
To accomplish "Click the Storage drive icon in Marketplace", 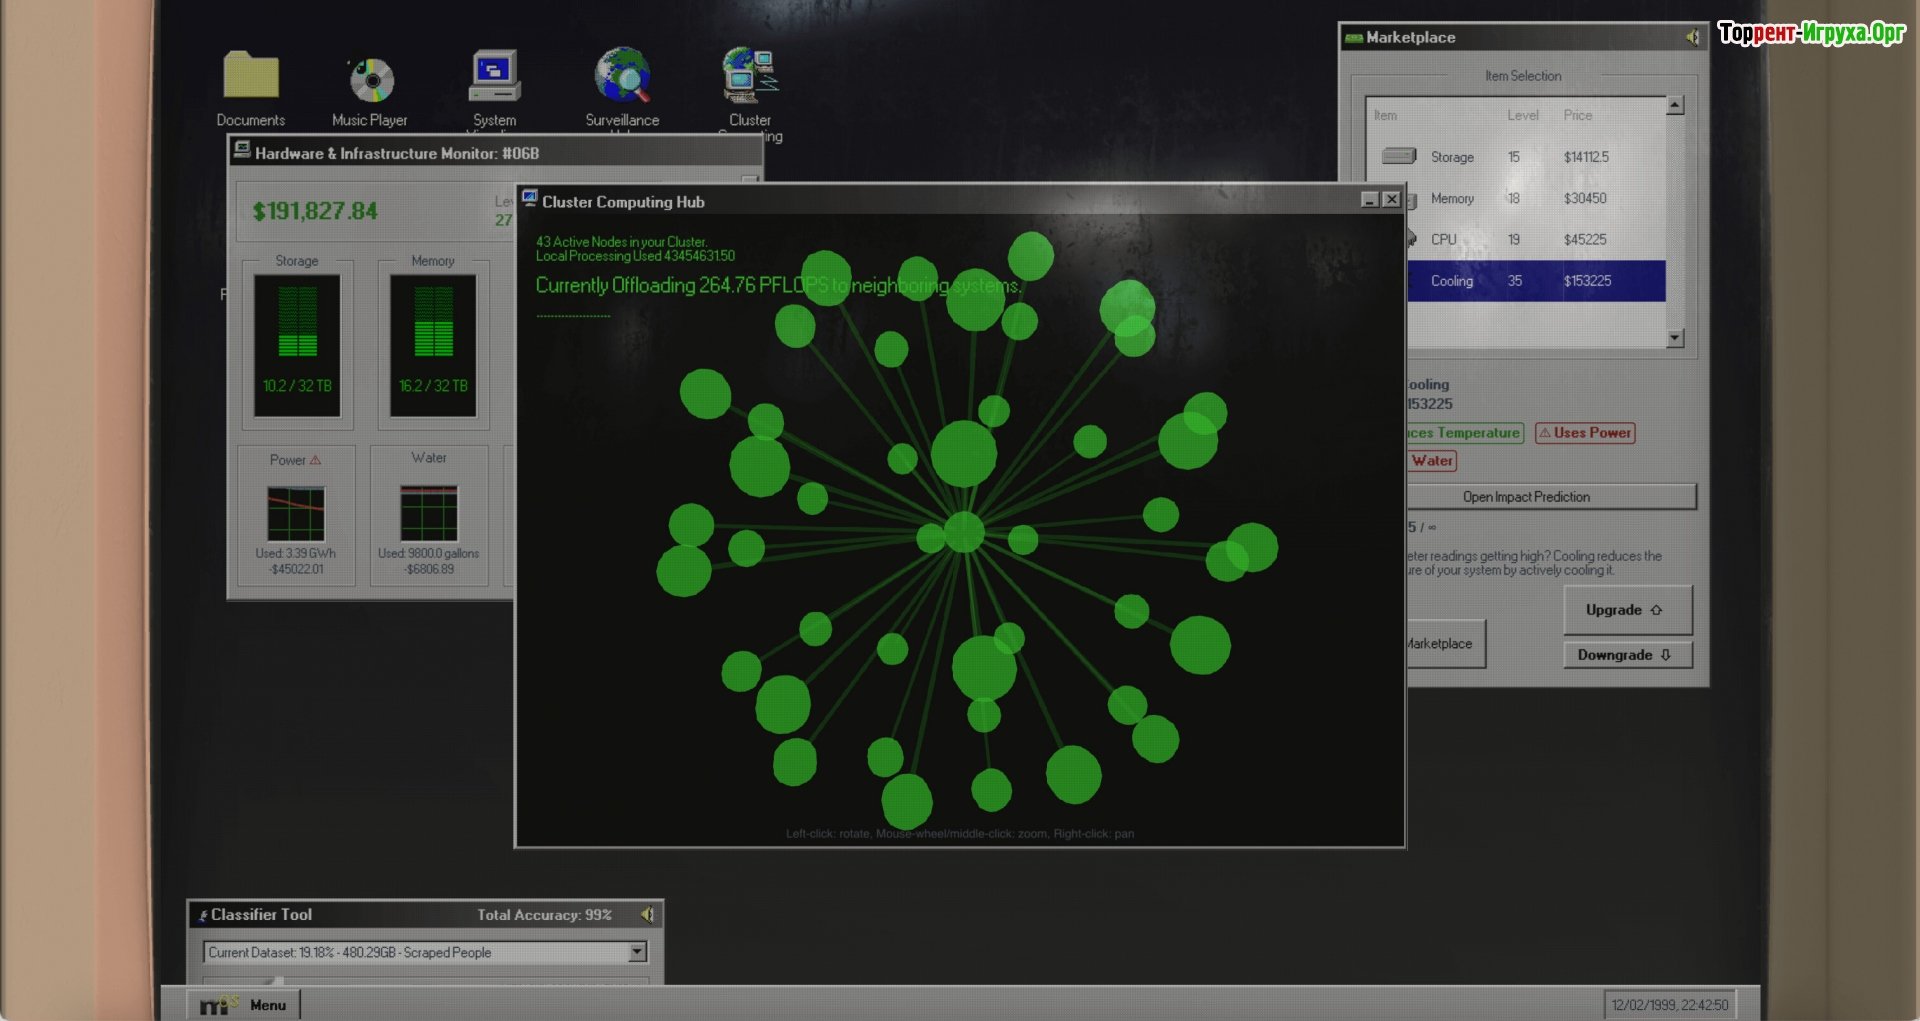I will [1399, 156].
